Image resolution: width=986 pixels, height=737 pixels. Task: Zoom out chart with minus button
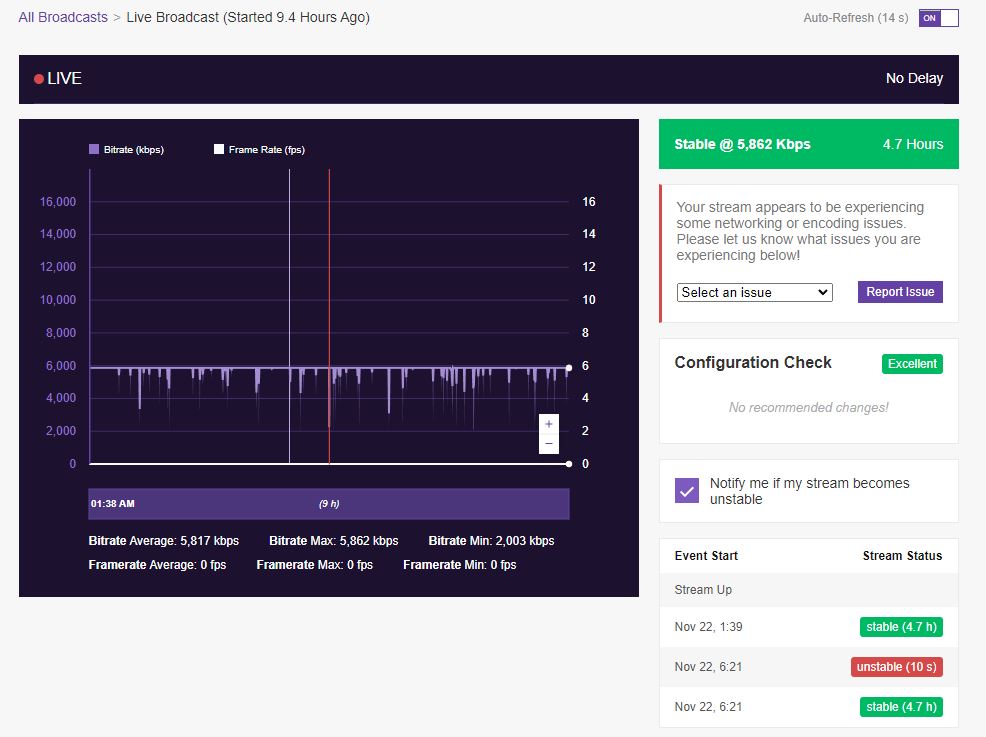549,443
